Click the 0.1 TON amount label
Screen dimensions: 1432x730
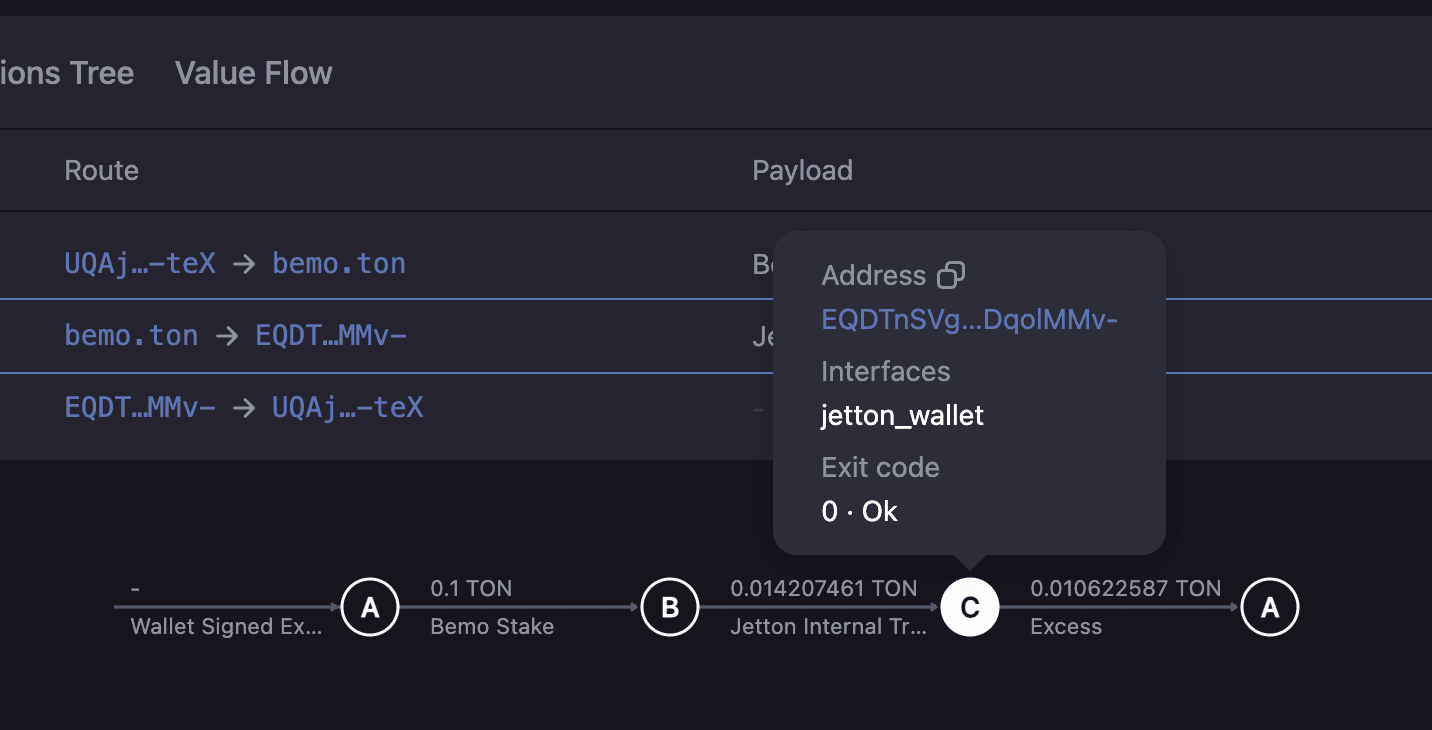pos(471,588)
